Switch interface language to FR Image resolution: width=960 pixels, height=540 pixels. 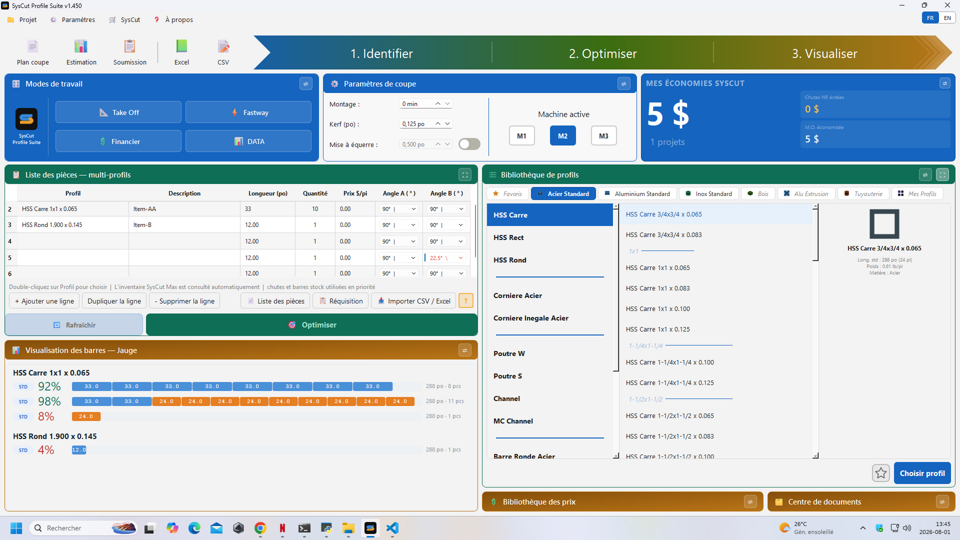click(930, 18)
